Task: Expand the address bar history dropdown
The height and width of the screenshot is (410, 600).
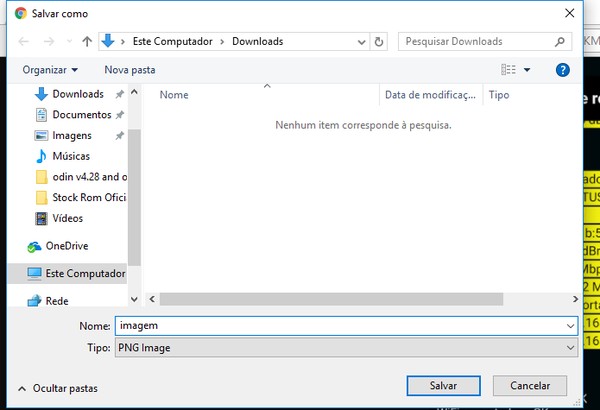Action: (361, 42)
